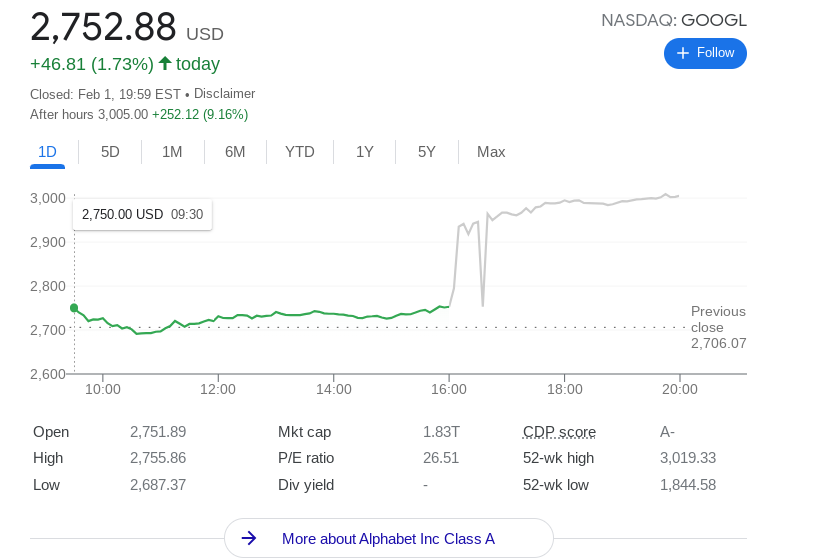The image size is (825, 559).
Task: Click the High value 2,755.86
Action: click(x=158, y=458)
